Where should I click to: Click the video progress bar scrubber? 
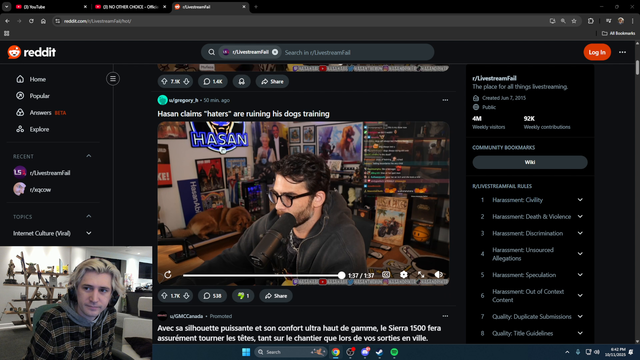pos(342,276)
